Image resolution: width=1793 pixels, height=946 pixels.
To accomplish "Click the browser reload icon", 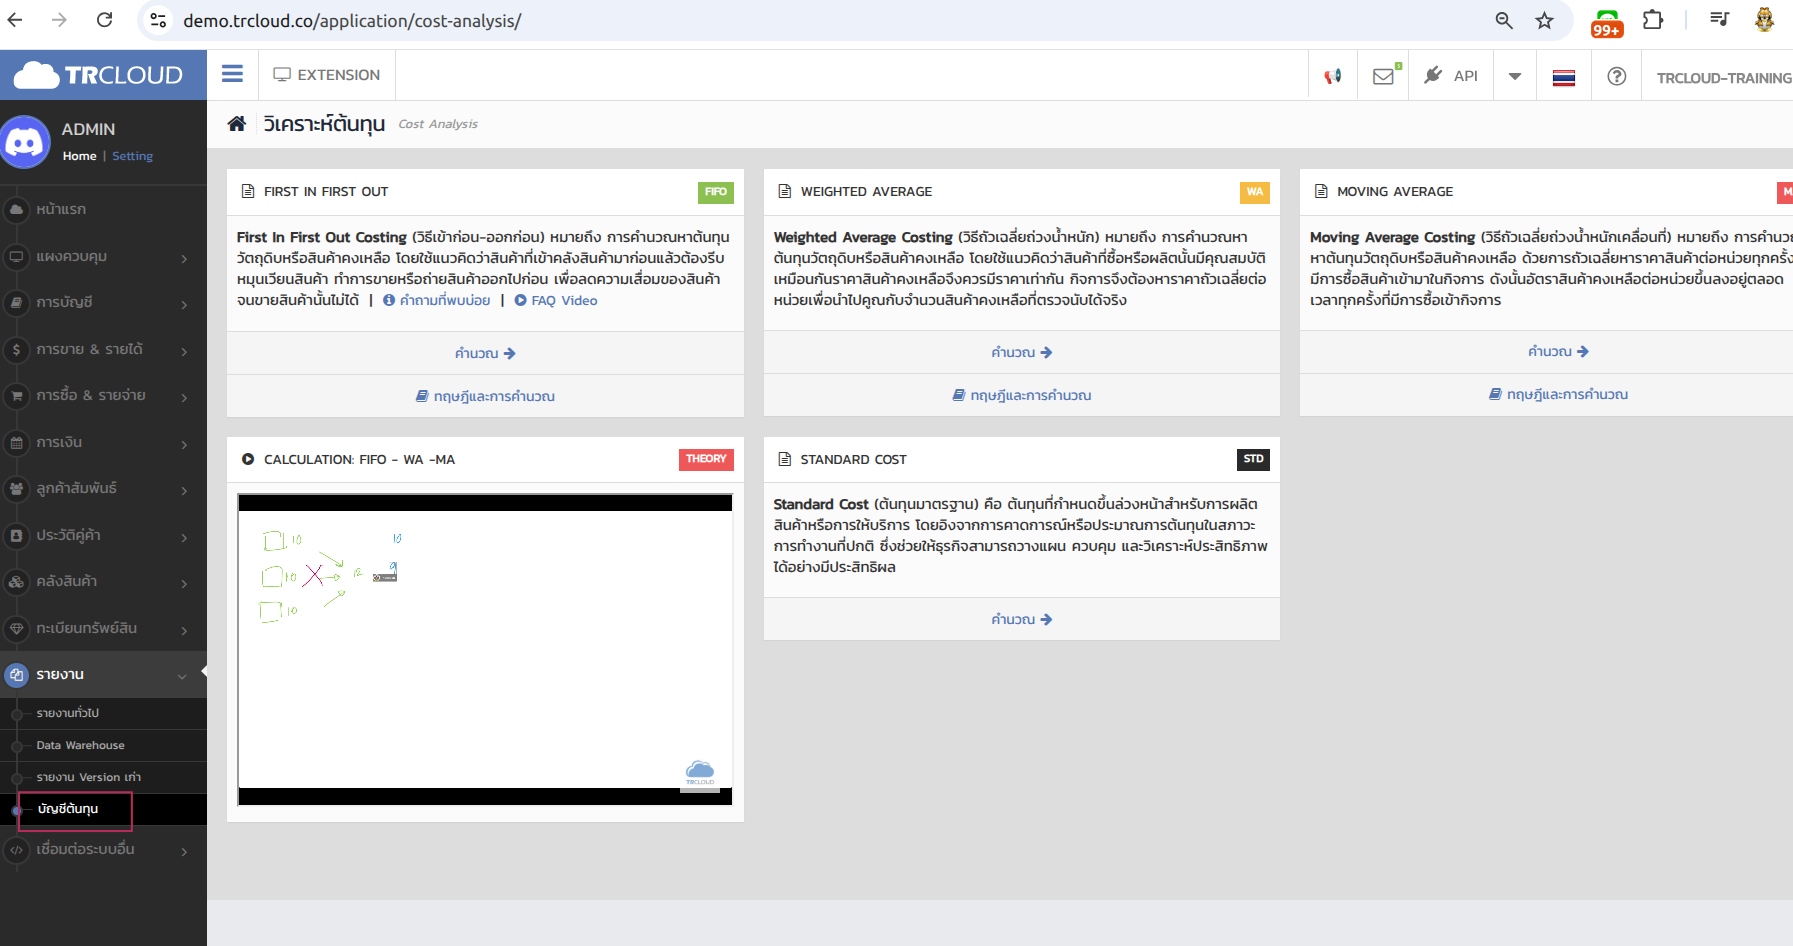I will (104, 20).
